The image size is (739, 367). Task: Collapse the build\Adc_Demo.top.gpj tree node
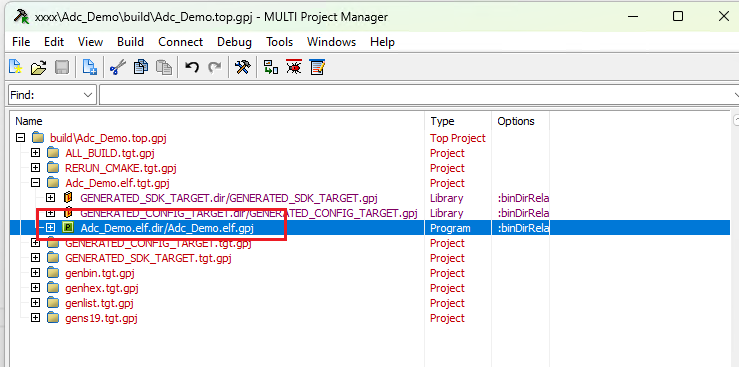20,138
